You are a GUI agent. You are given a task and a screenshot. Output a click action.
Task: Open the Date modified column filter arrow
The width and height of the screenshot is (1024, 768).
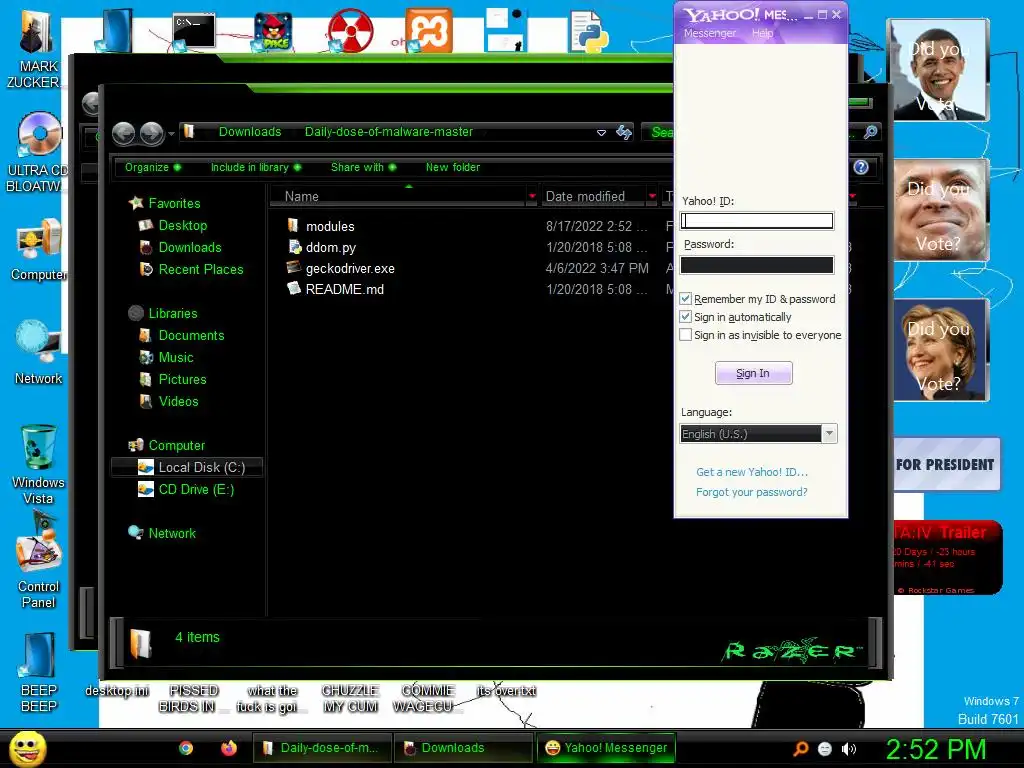tap(652, 197)
